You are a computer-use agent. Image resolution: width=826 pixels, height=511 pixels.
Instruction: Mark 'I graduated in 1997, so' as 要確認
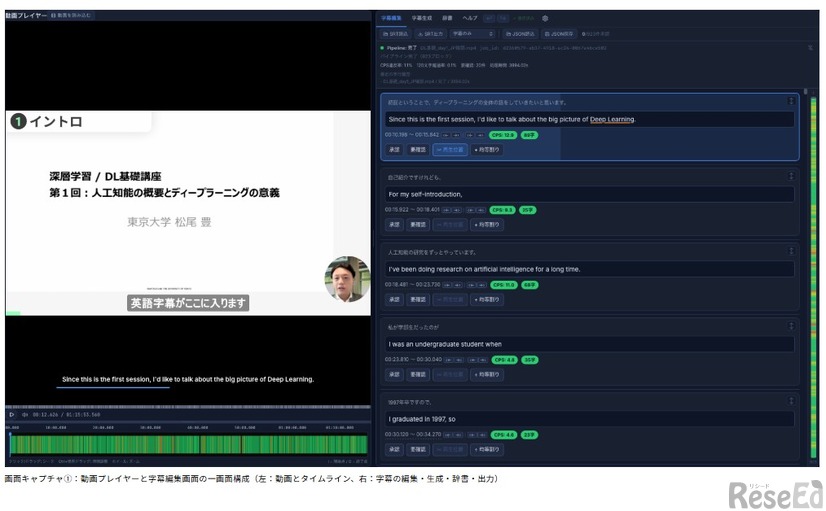click(418, 449)
